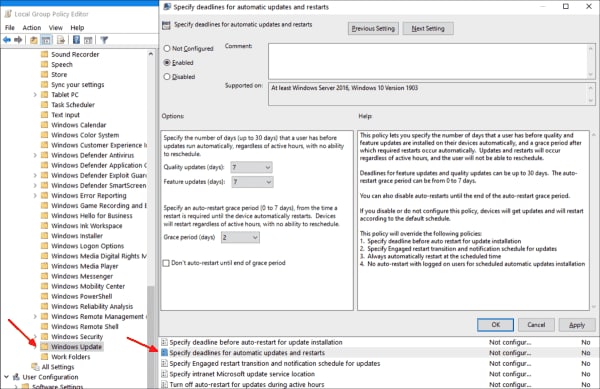600x389 pixels.
Task: Select the Enabled radio button
Action: click(167, 62)
